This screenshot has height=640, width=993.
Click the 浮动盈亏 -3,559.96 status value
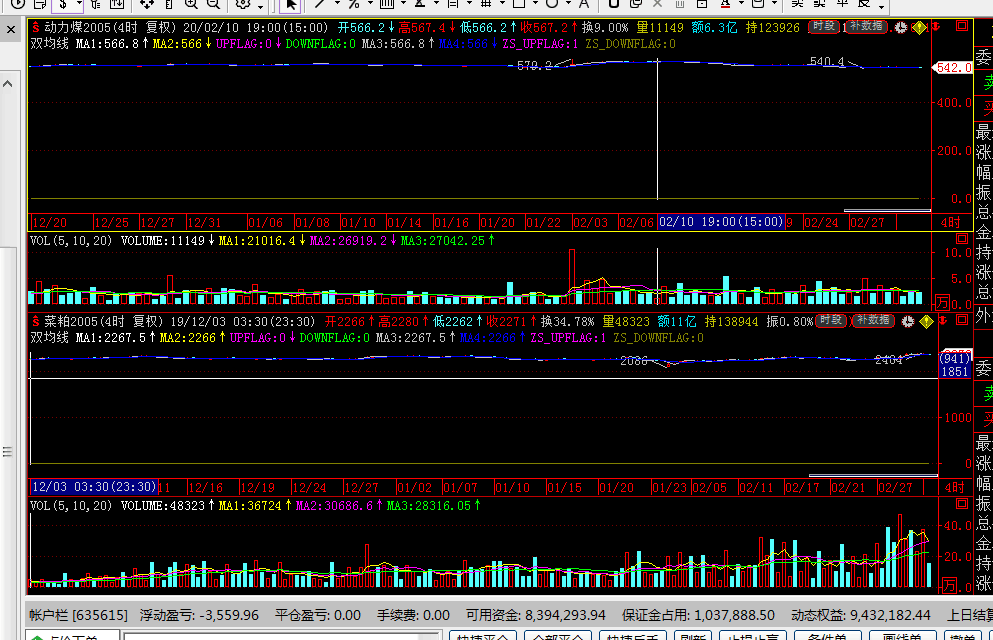click(199, 615)
